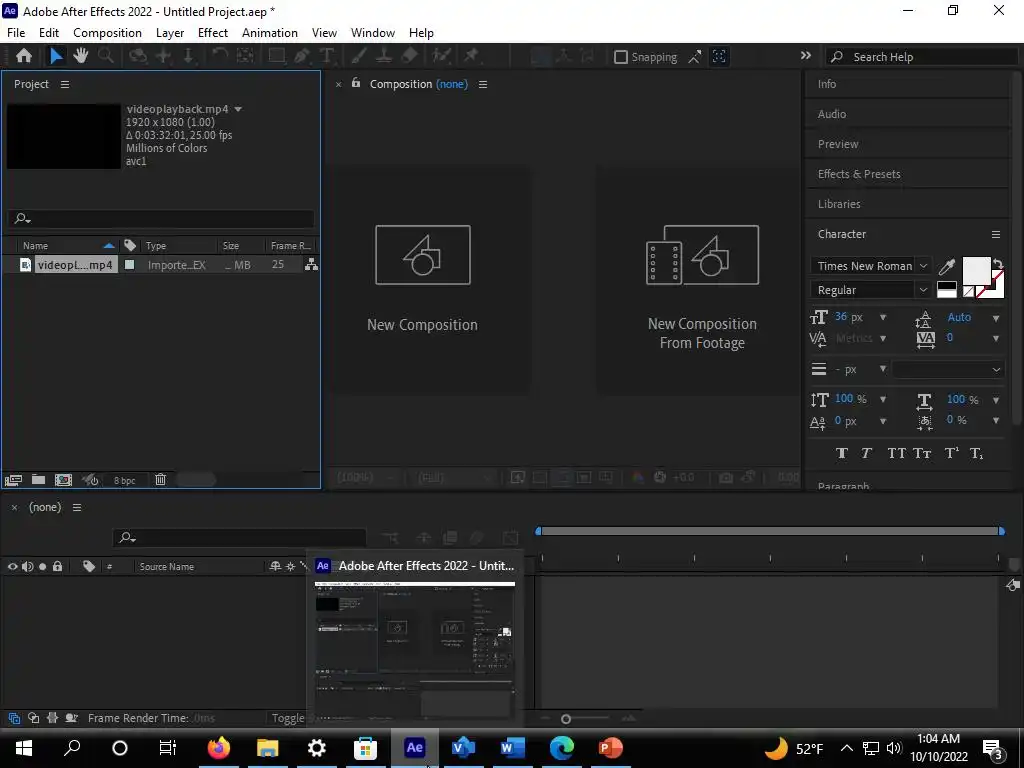The height and width of the screenshot is (768, 1024).
Task: Toggle All Caps text style
Action: (x=896, y=453)
